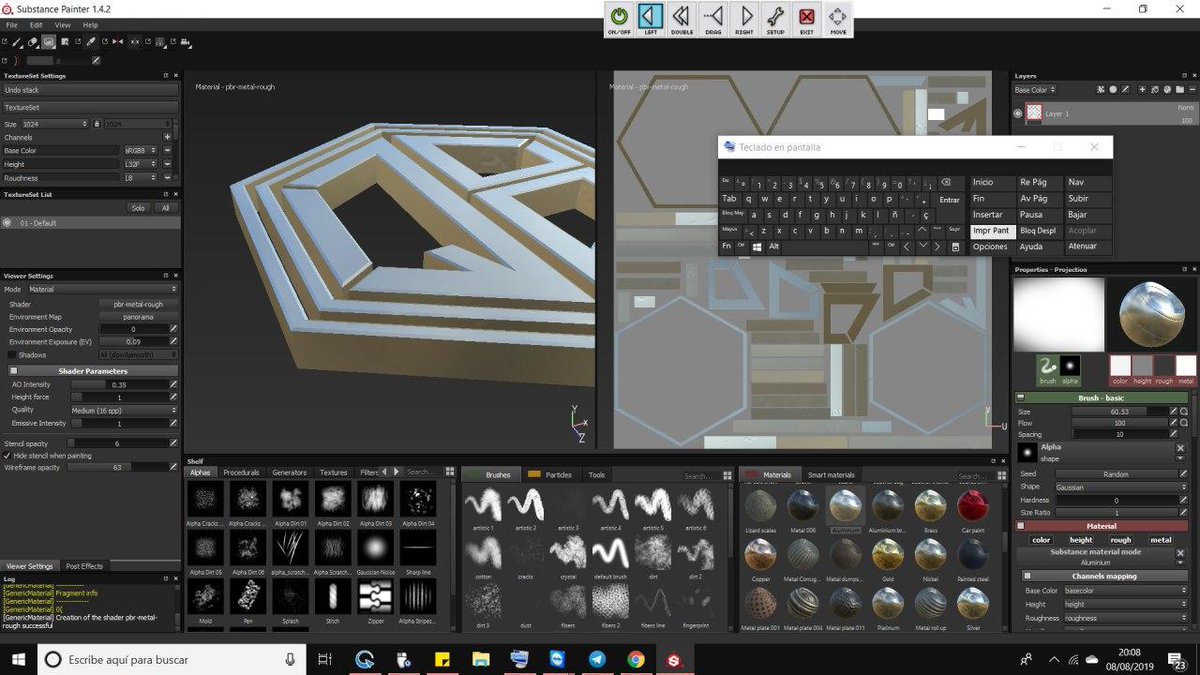This screenshot has width=1200, height=675.
Task: Collapse the Brush - basic section
Action: pos(1021,398)
